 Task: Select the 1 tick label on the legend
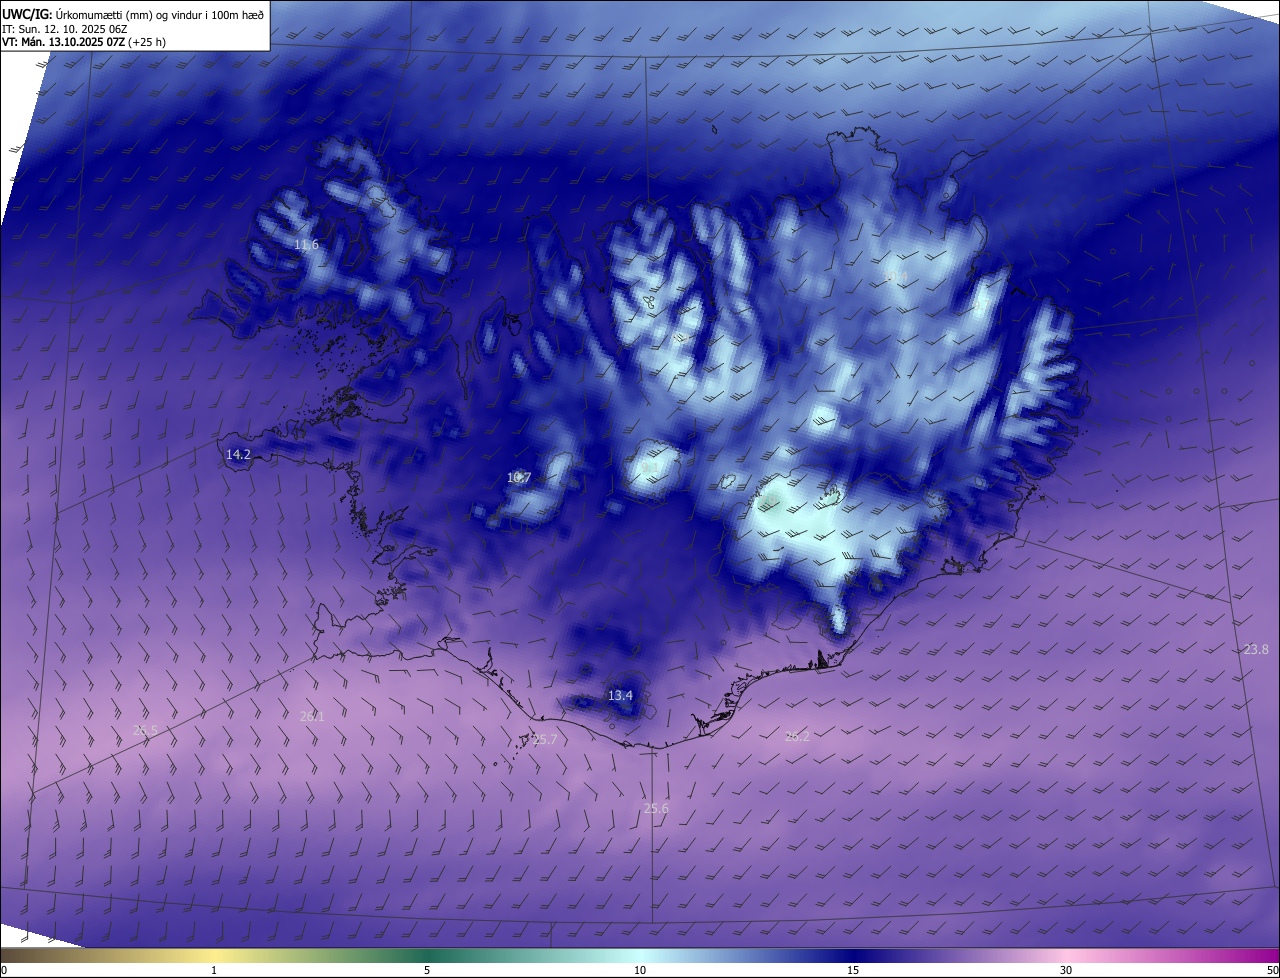click(x=214, y=970)
